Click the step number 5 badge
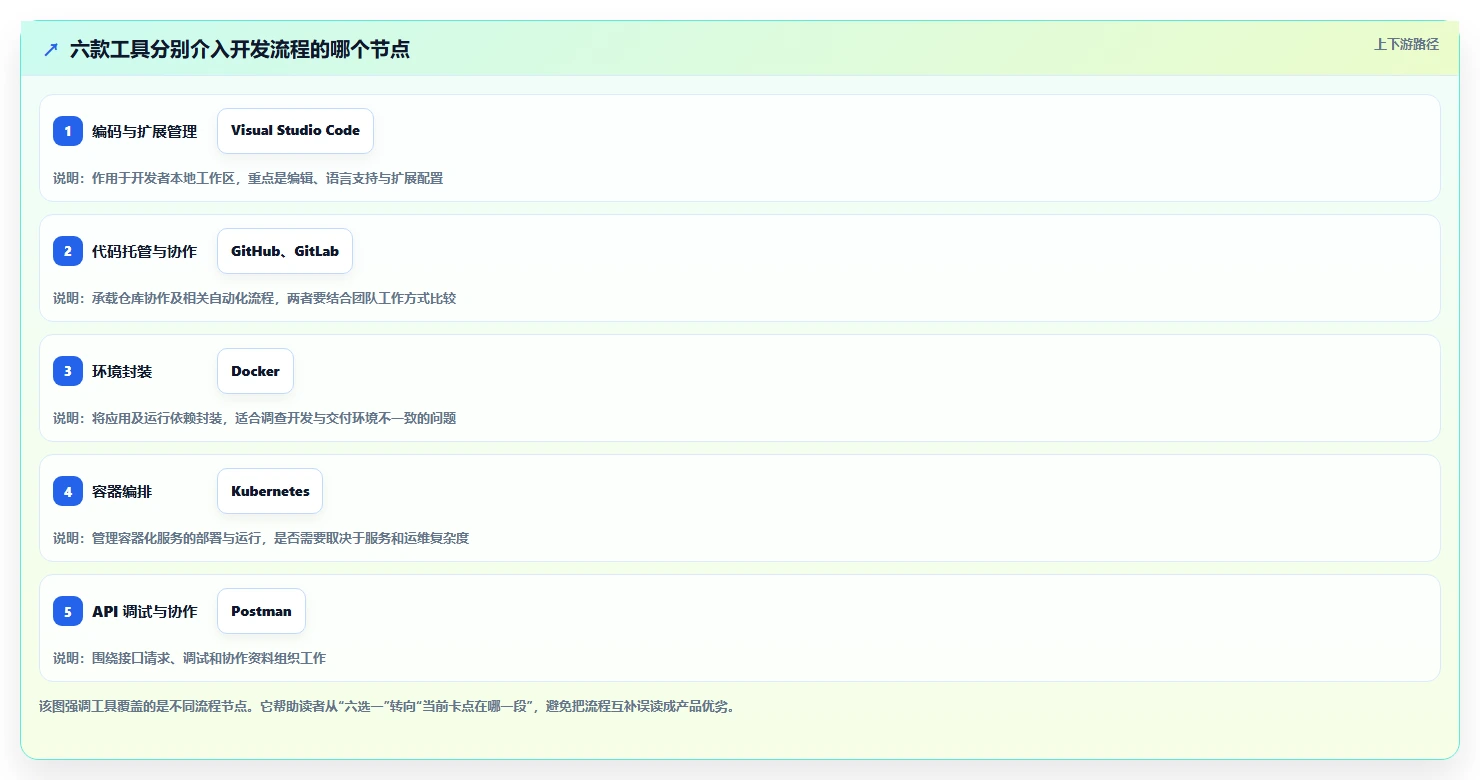 coord(68,611)
